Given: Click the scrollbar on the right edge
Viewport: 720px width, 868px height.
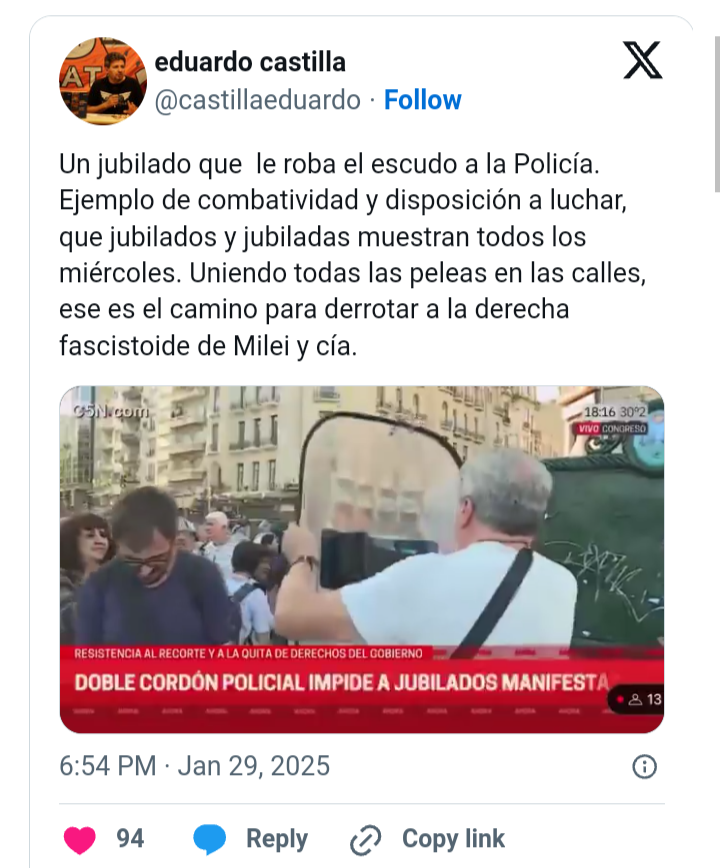Looking at the screenshot, I should [717, 113].
